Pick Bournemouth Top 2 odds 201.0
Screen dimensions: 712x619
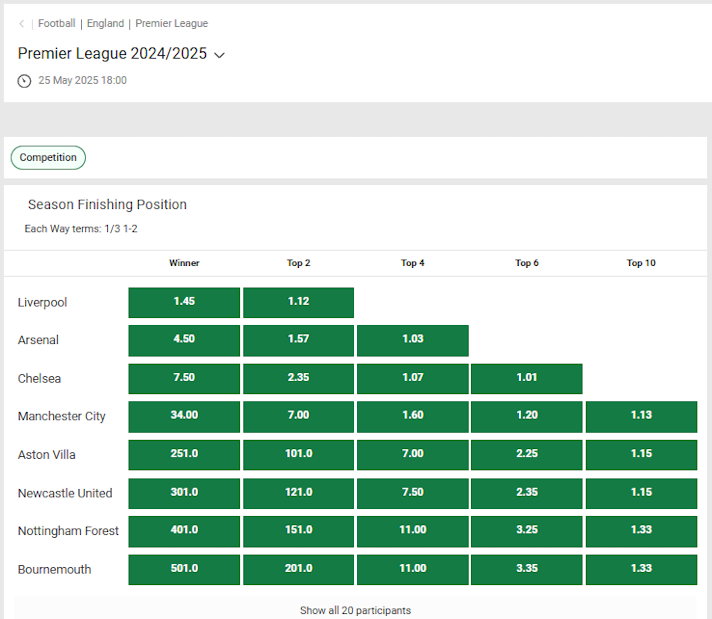click(x=298, y=569)
